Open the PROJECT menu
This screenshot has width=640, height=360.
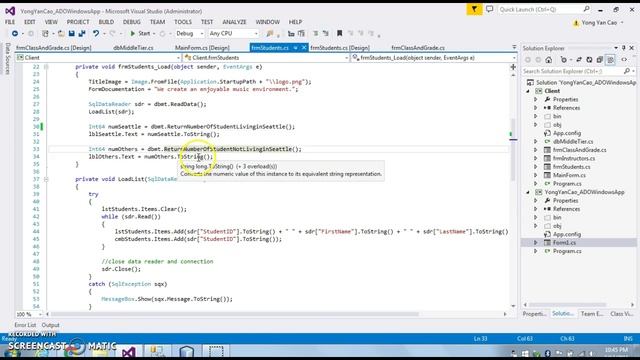click(78, 22)
